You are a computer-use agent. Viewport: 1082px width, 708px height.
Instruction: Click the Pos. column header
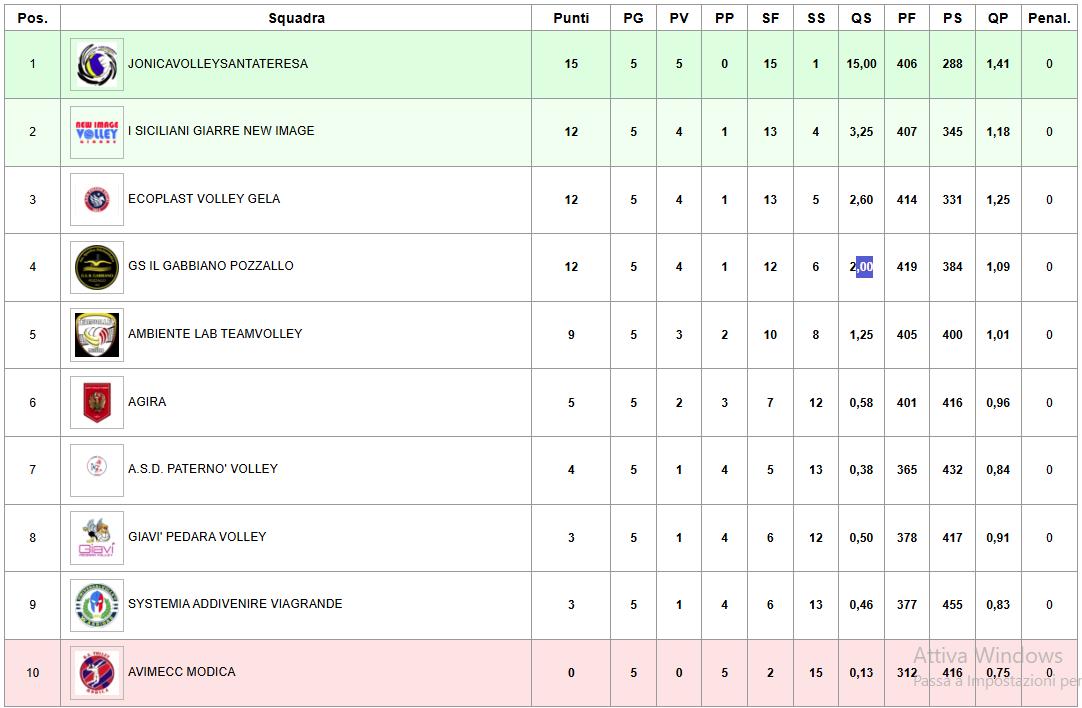coord(32,18)
